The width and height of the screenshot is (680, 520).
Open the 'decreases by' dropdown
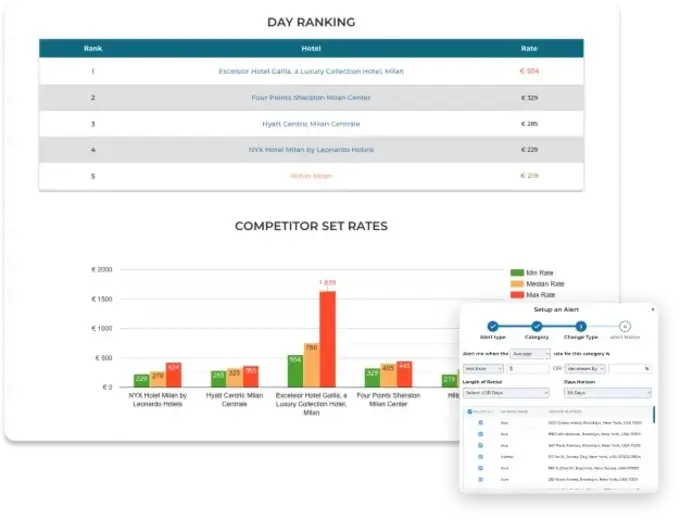click(x=585, y=369)
